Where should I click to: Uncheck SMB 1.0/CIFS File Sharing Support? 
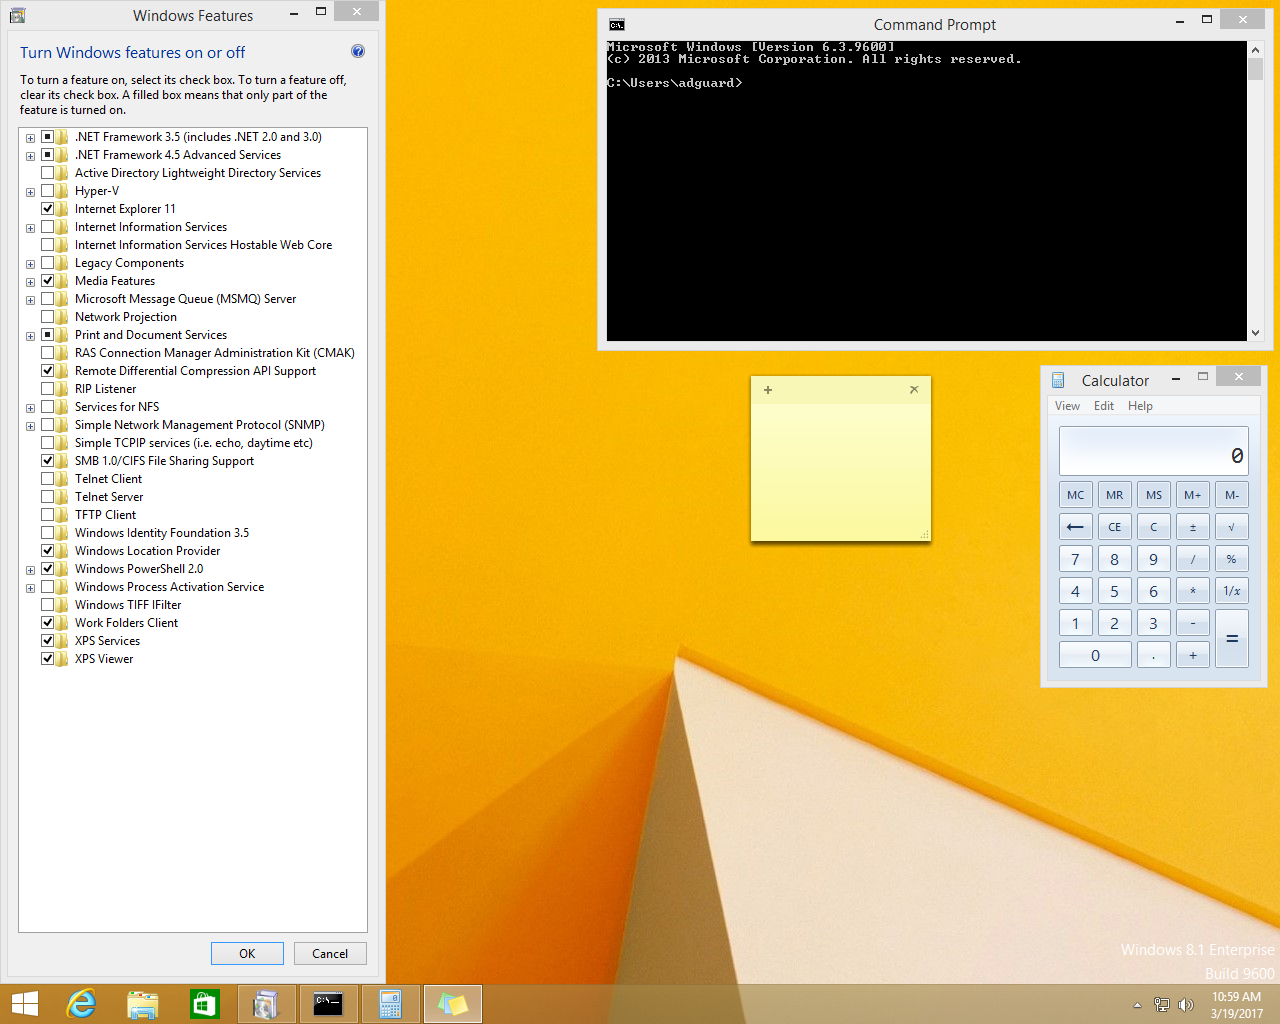click(47, 461)
